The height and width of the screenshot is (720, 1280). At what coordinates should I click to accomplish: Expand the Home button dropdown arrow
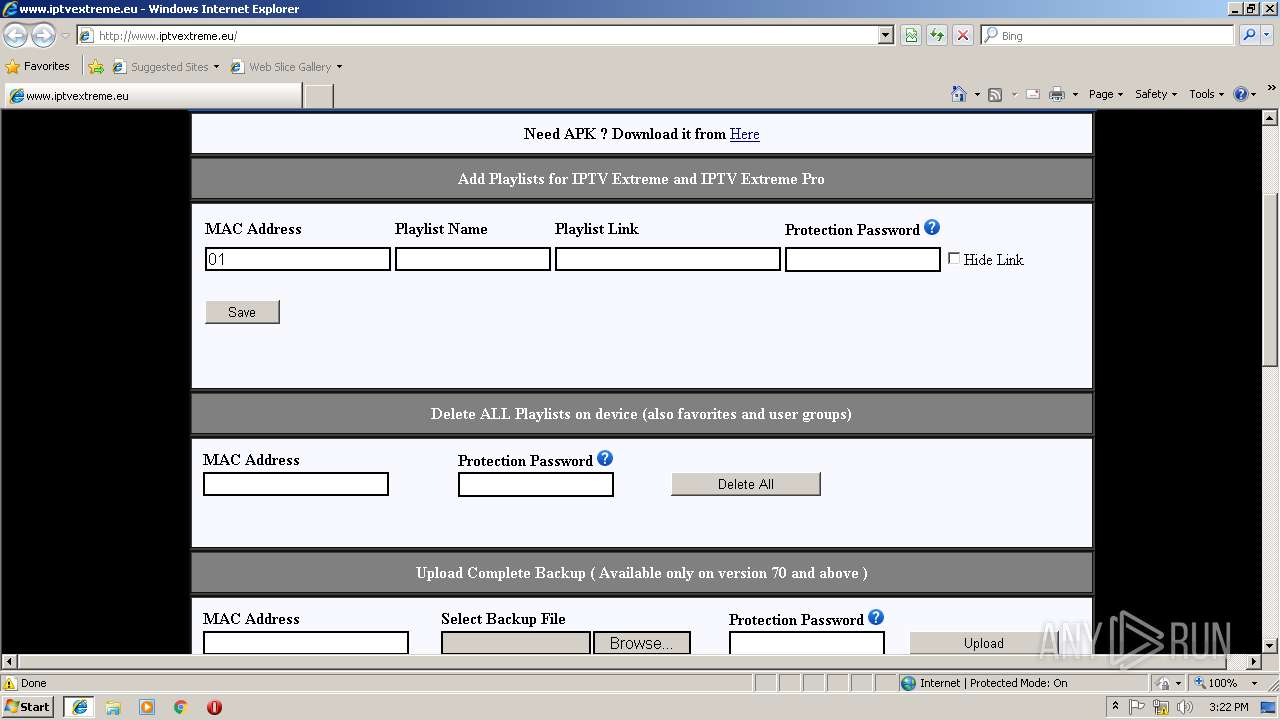[x=977, y=94]
